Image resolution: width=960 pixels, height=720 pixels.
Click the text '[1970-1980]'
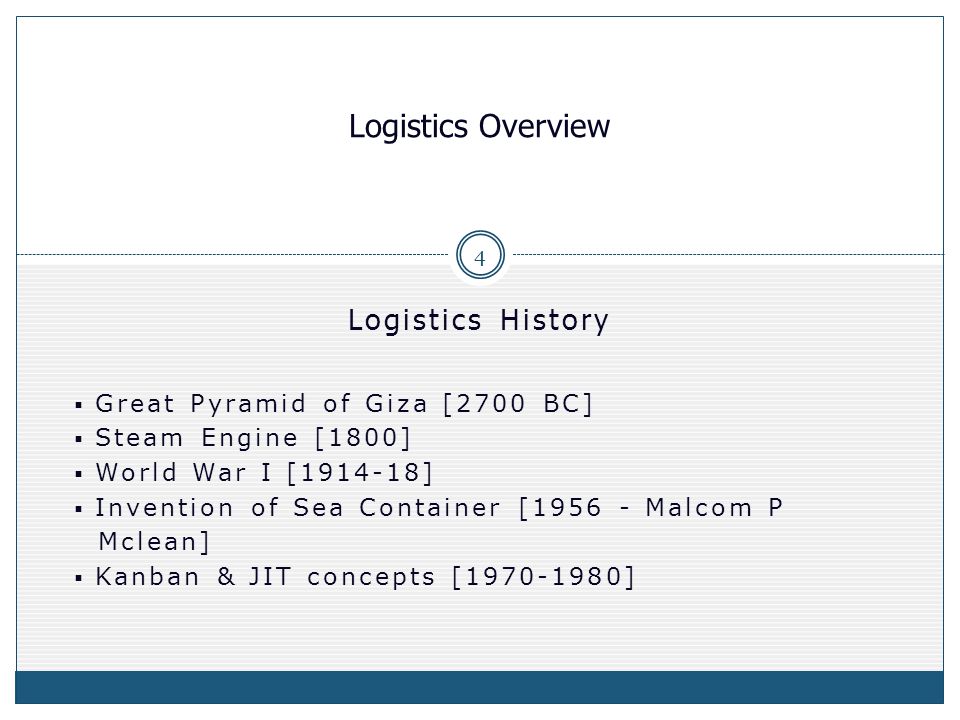pyautogui.click(x=543, y=577)
